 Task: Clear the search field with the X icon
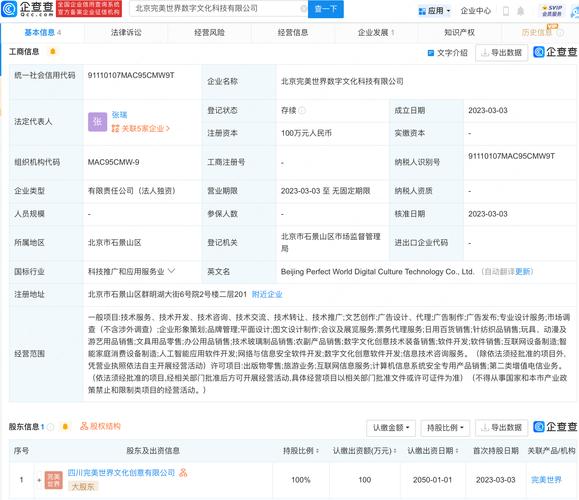[x=304, y=8]
